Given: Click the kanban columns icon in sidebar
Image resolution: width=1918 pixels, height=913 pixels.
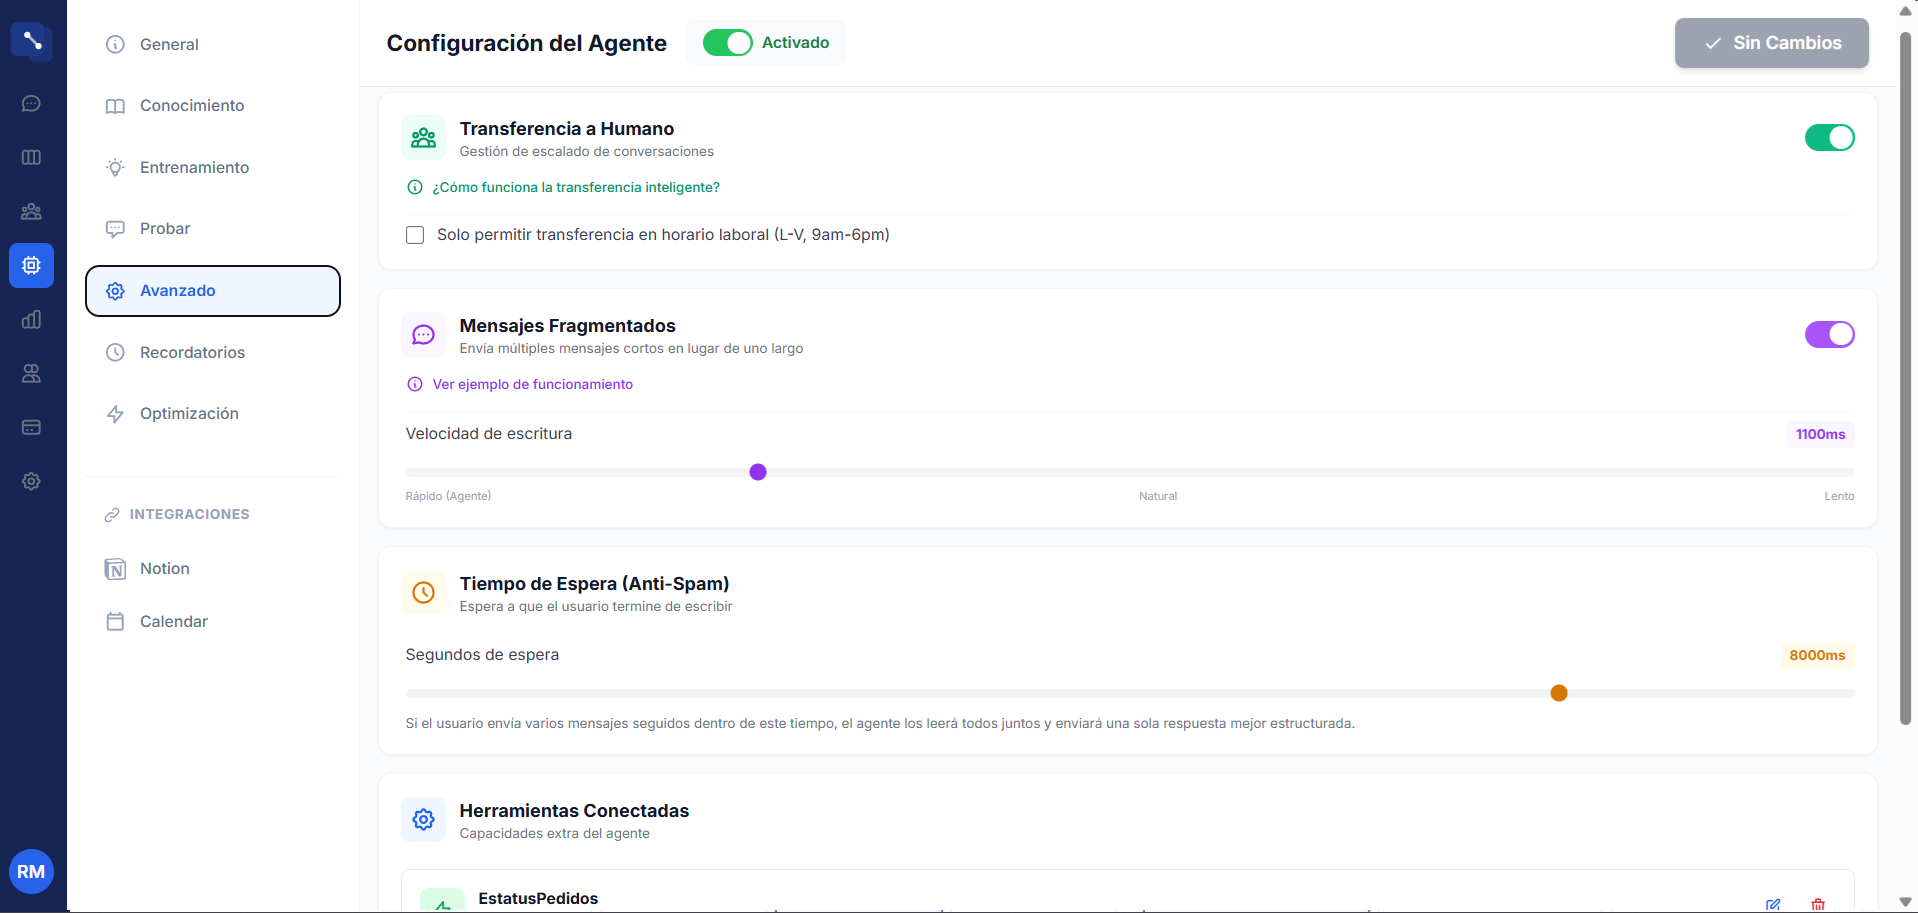Looking at the screenshot, I should coord(31,158).
